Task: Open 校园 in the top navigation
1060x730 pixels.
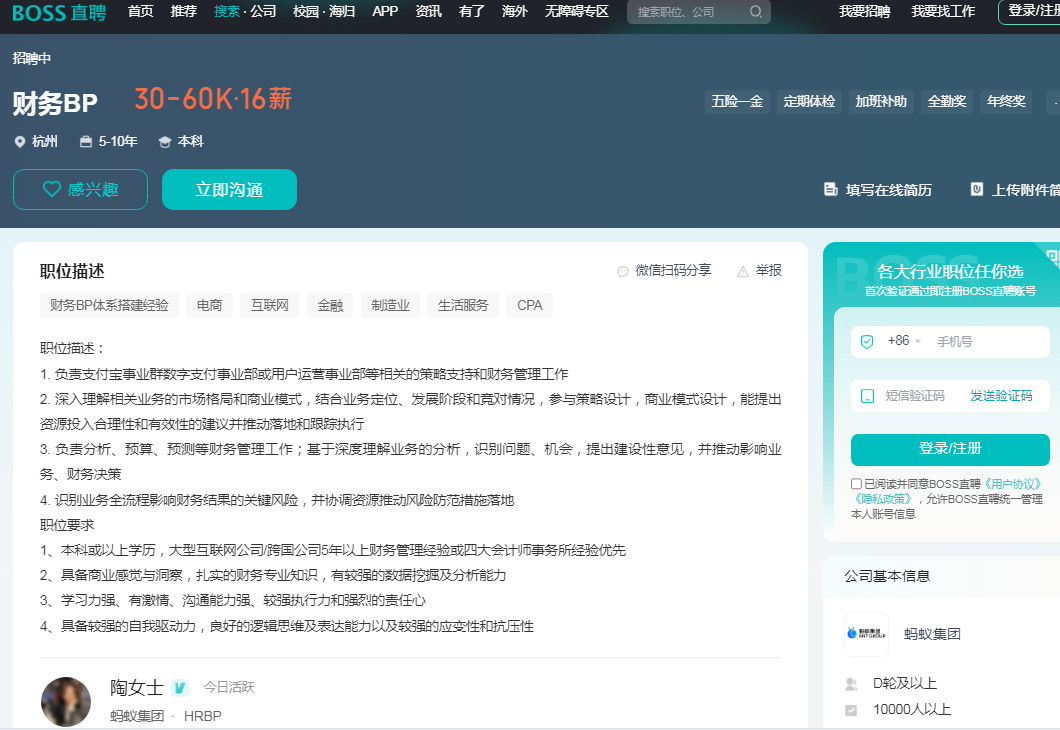Action: (306, 11)
